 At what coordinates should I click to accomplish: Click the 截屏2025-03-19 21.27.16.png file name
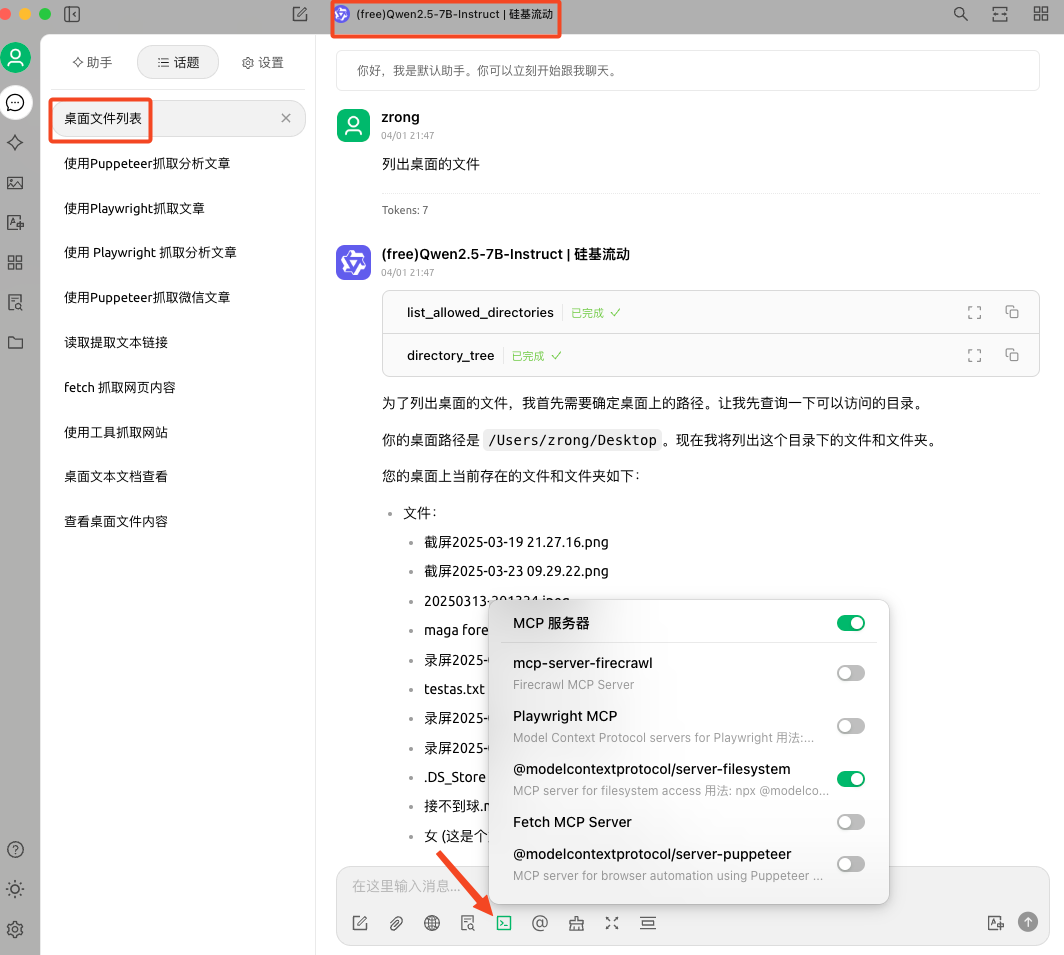(516, 542)
